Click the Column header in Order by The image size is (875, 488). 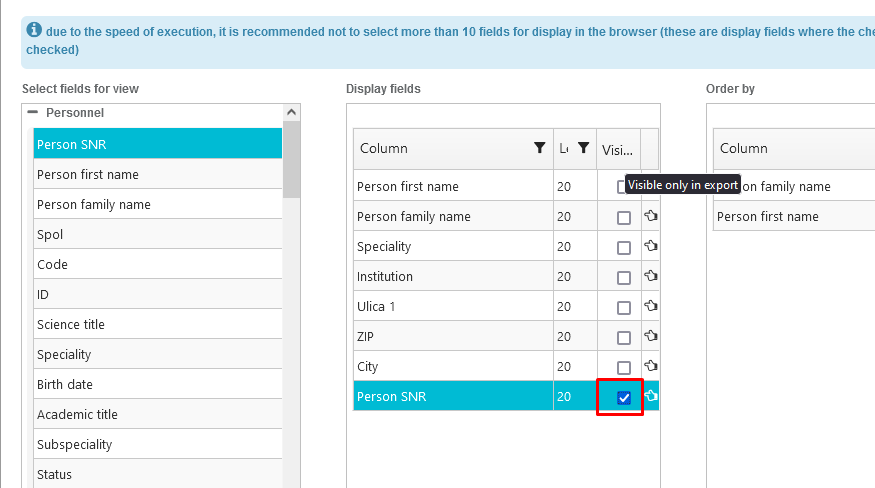click(744, 148)
